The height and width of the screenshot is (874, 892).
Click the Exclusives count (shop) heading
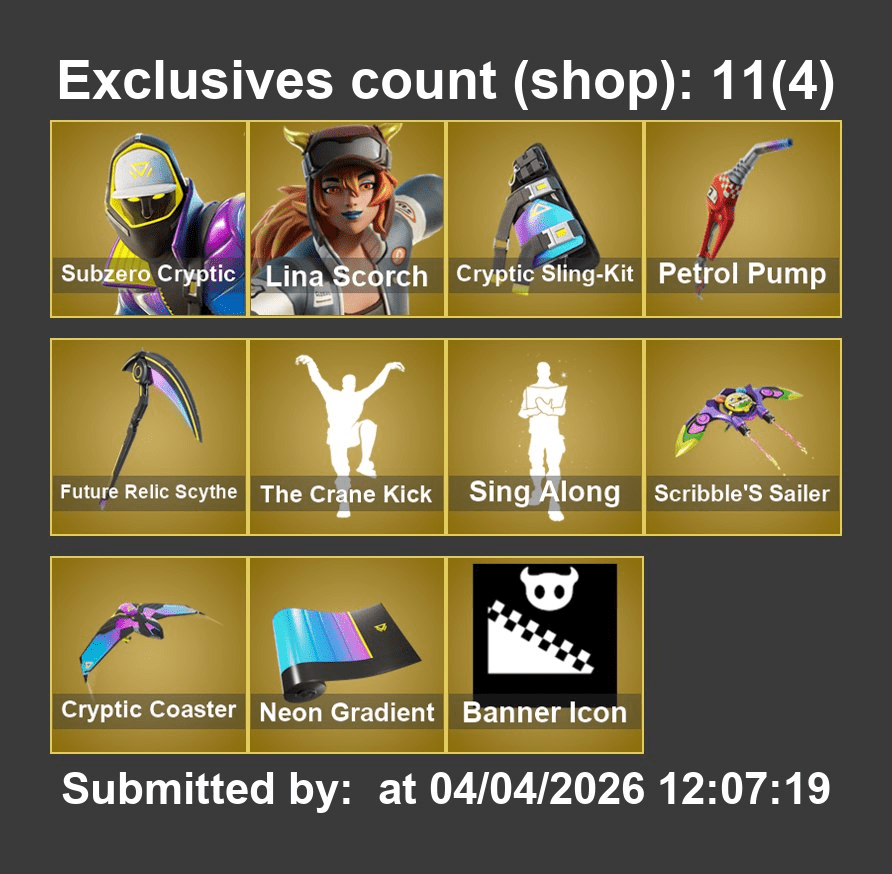446,81
